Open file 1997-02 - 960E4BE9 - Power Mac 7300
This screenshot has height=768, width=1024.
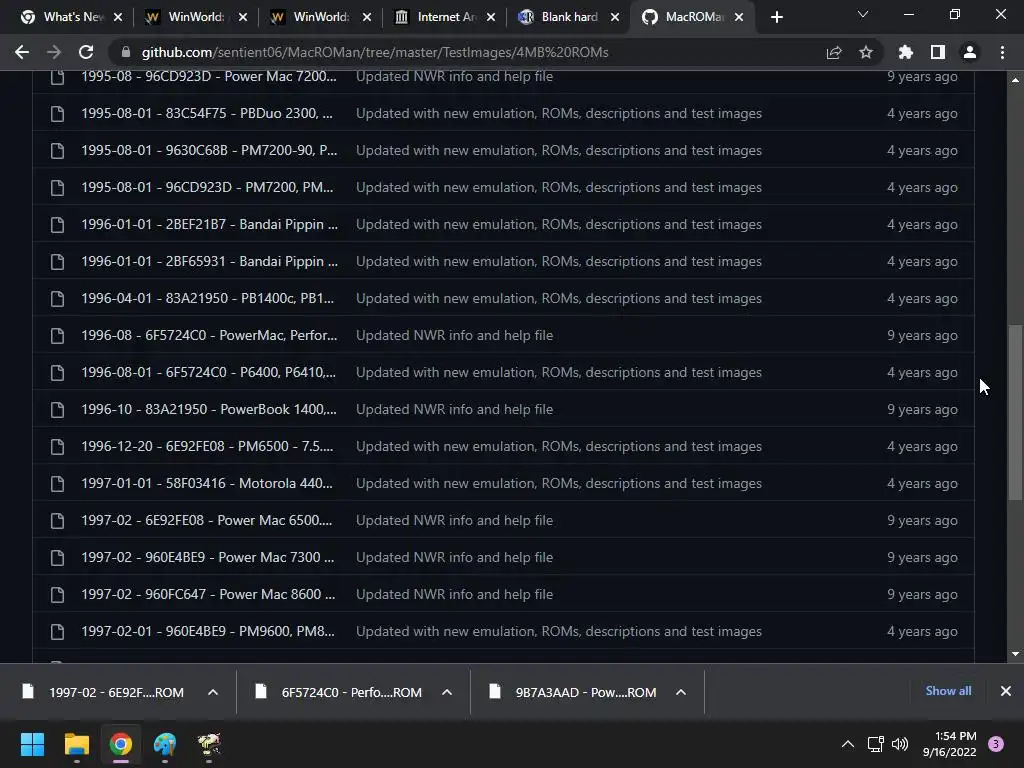tap(208, 557)
